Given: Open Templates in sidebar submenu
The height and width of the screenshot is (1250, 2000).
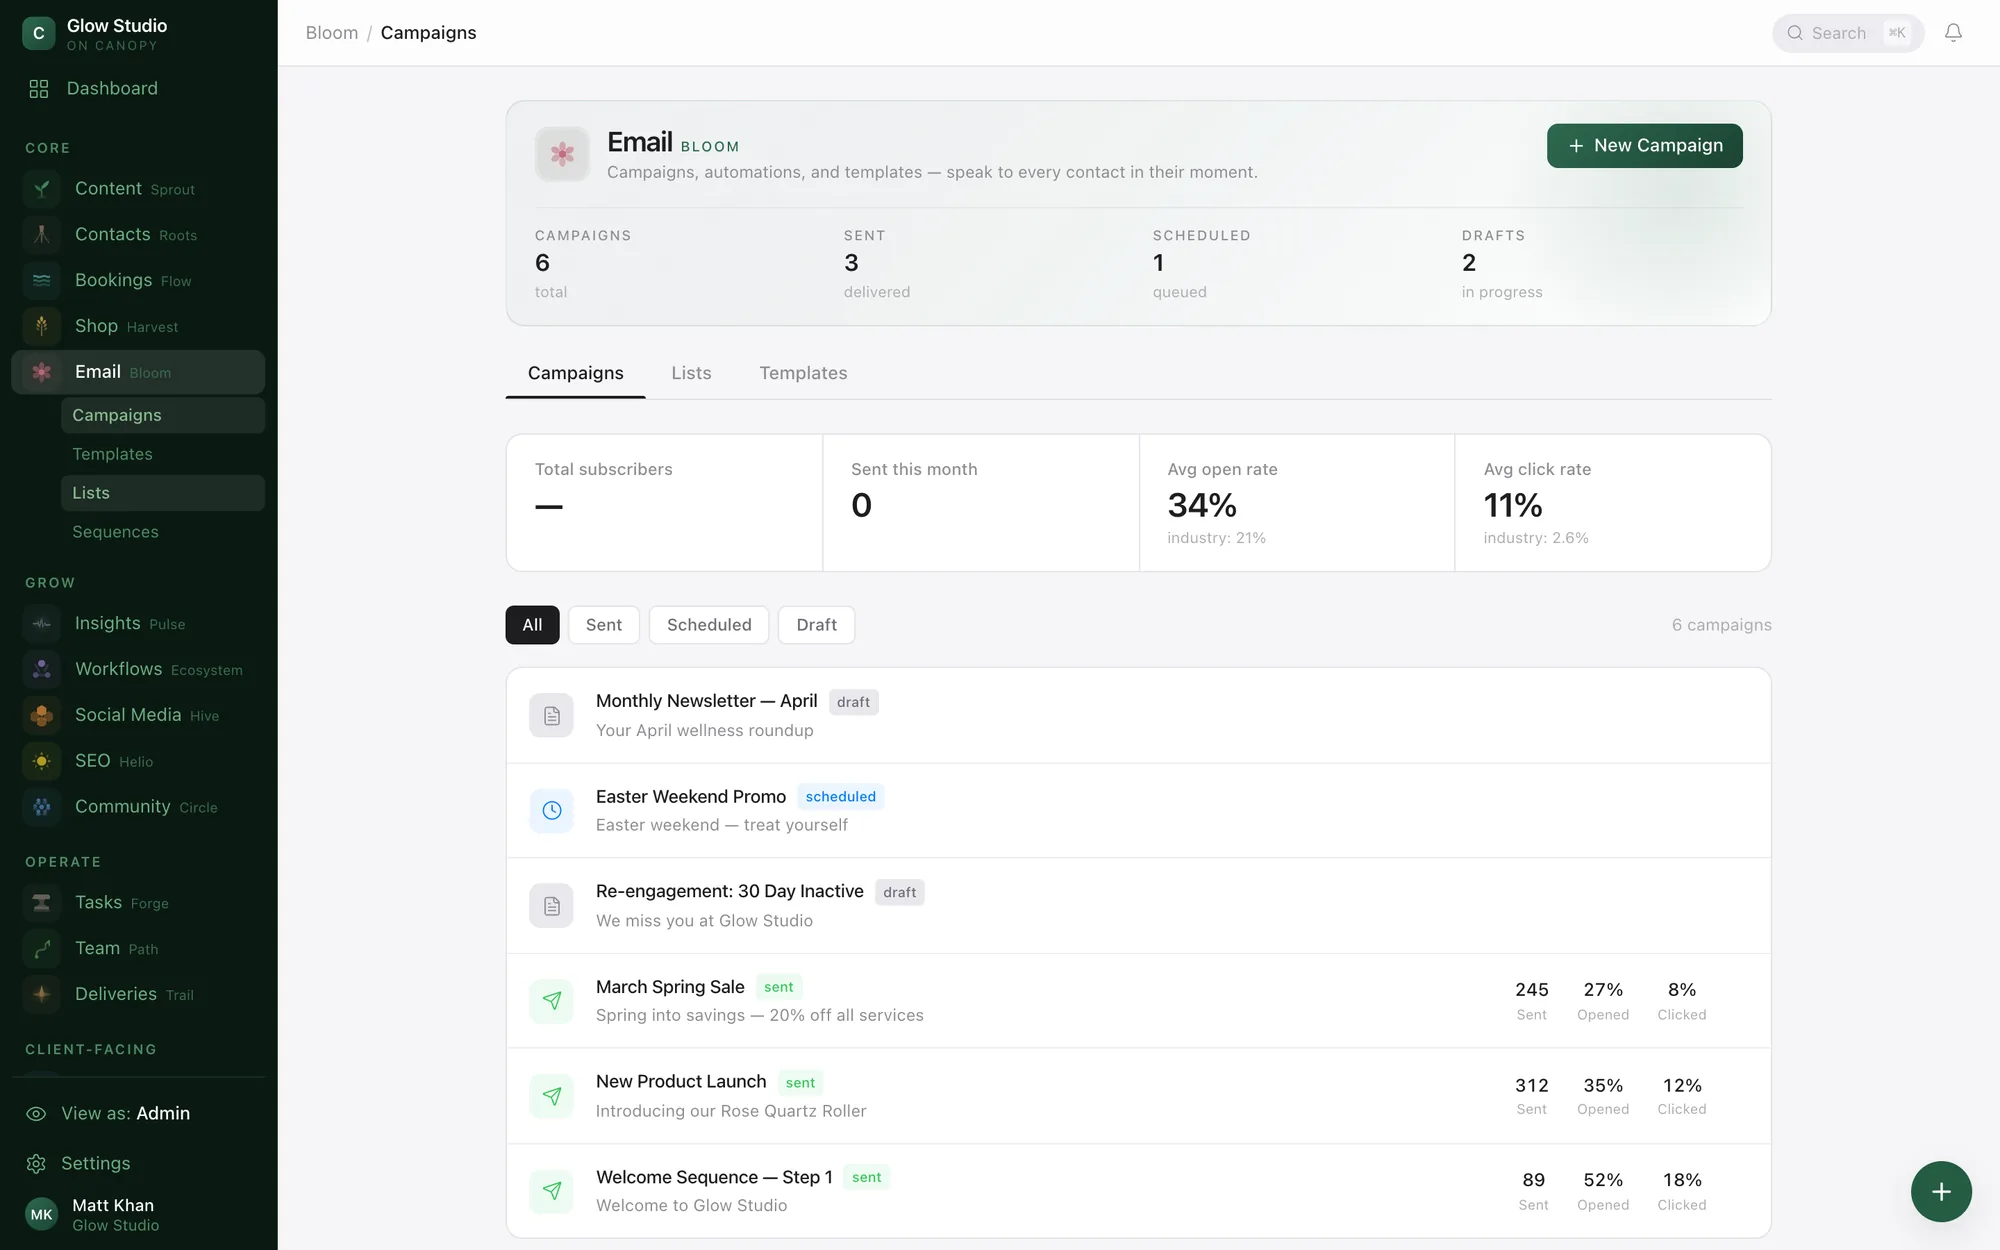Looking at the screenshot, I should tap(163, 454).
